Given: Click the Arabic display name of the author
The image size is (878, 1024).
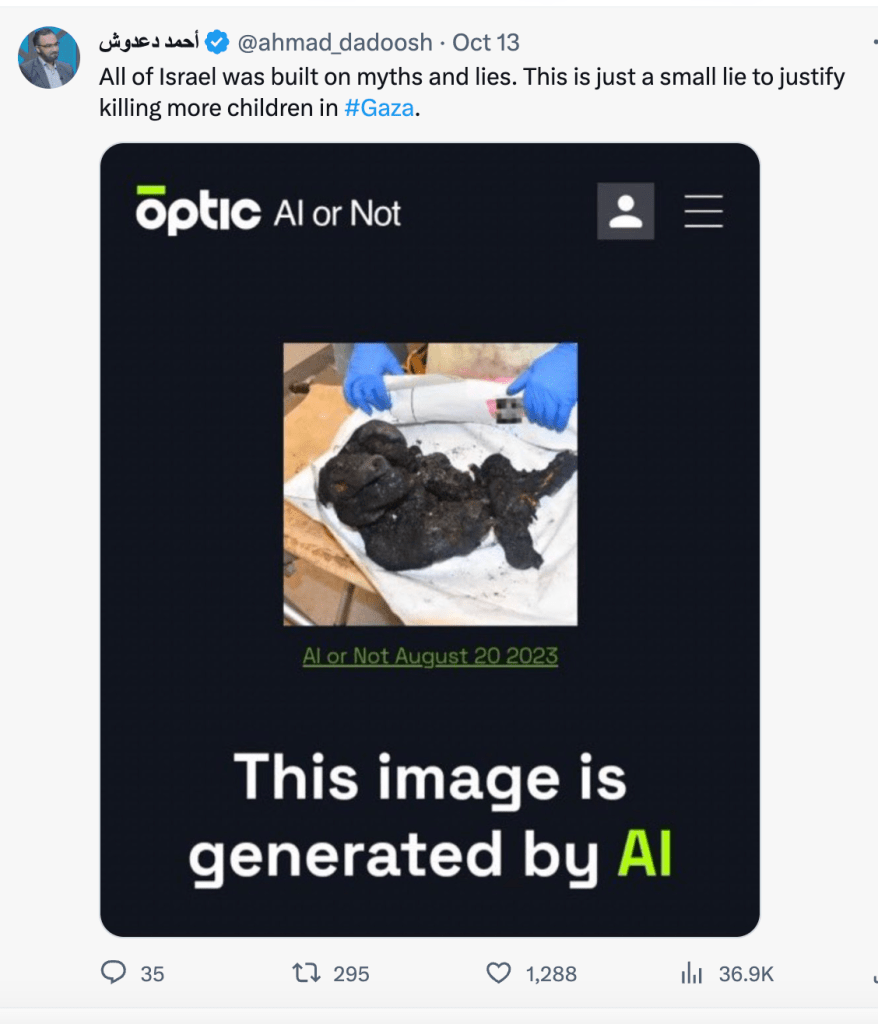Looking at the screenshot, I should 149,42.
